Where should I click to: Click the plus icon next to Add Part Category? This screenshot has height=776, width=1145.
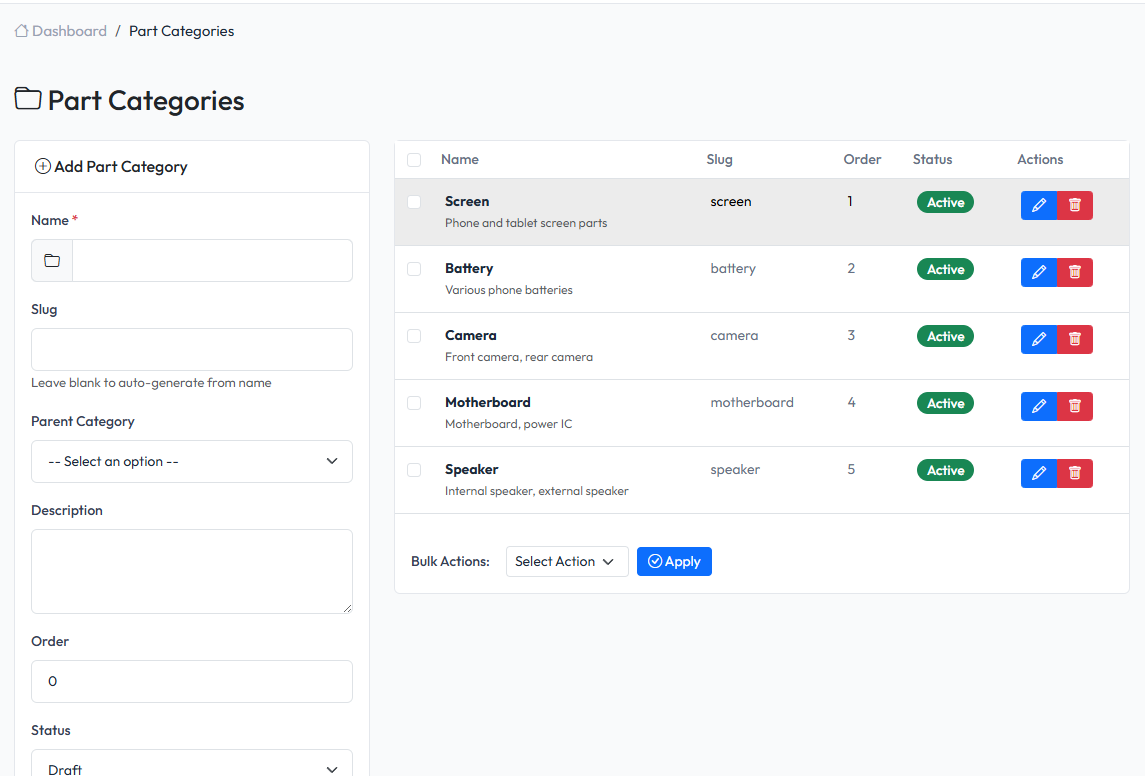pos(43,166)
